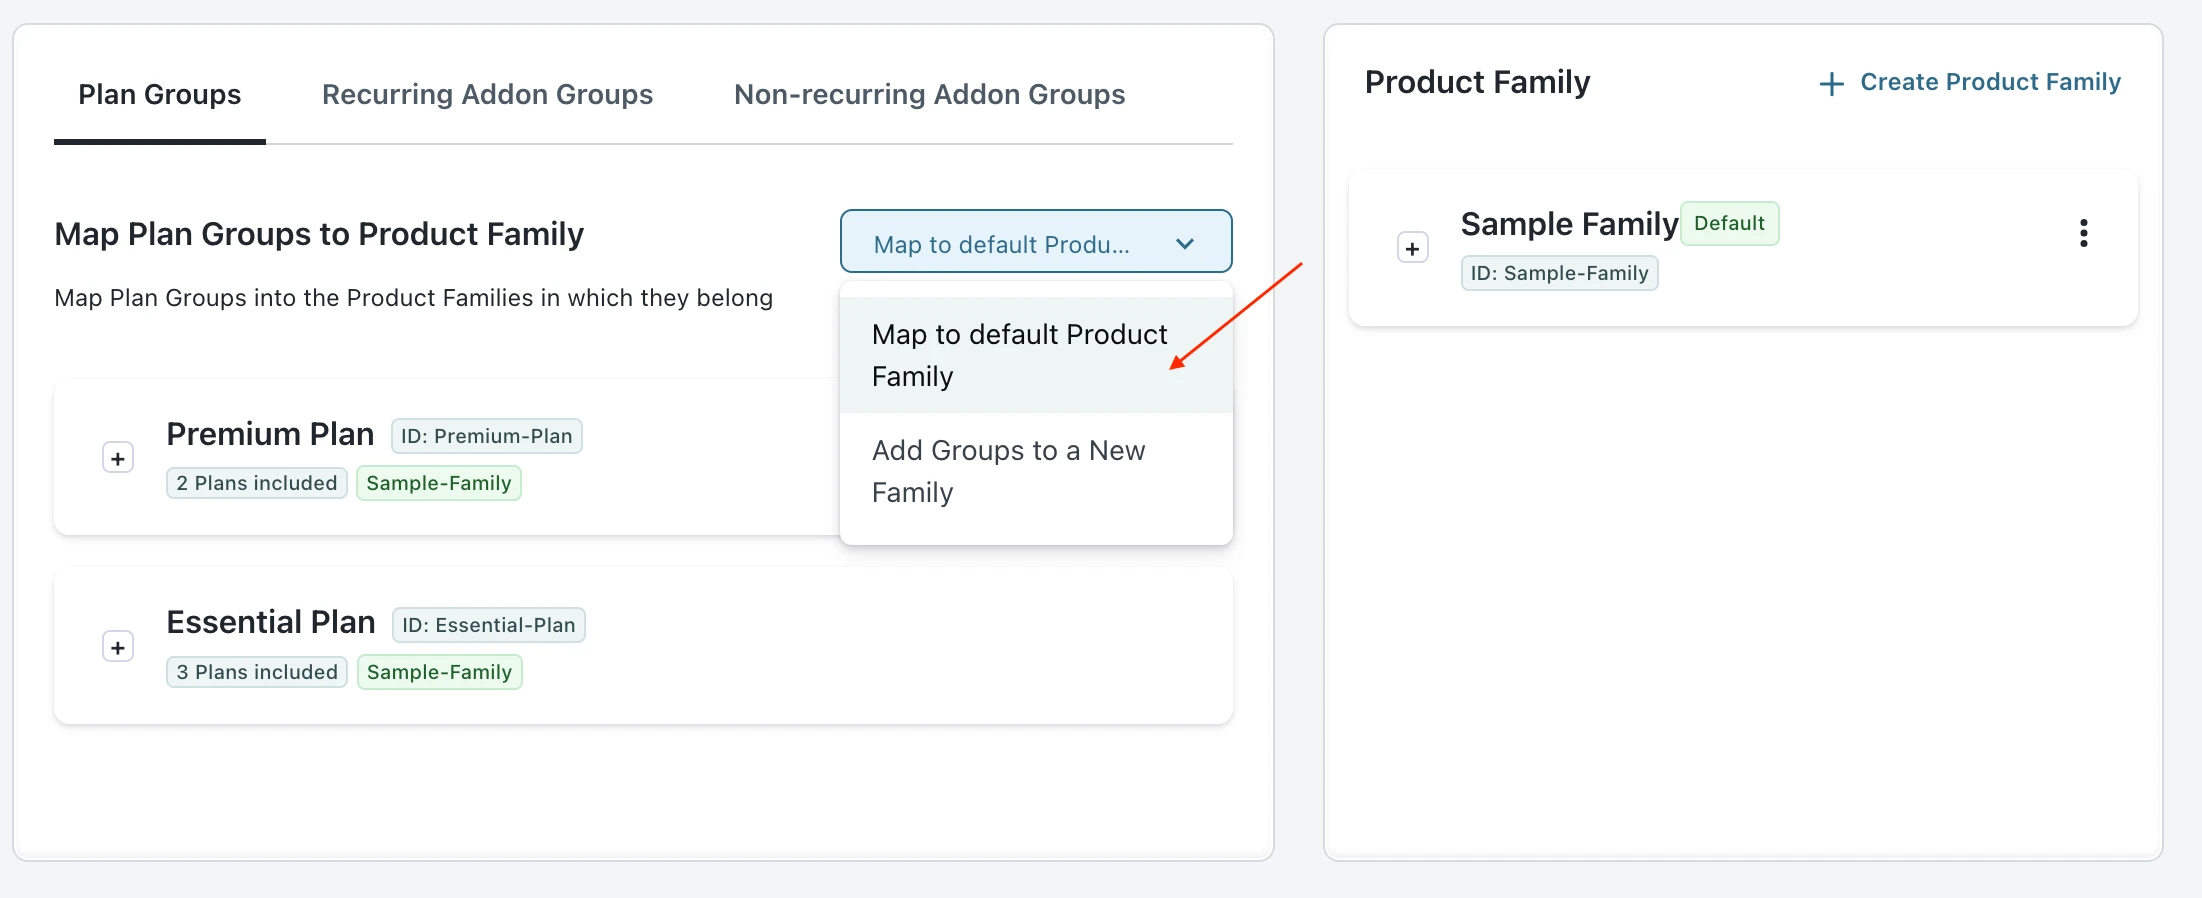Open the Map to default Product dropdown
This screenshot has height=898, width=2202.
(x=1002, y=244)
